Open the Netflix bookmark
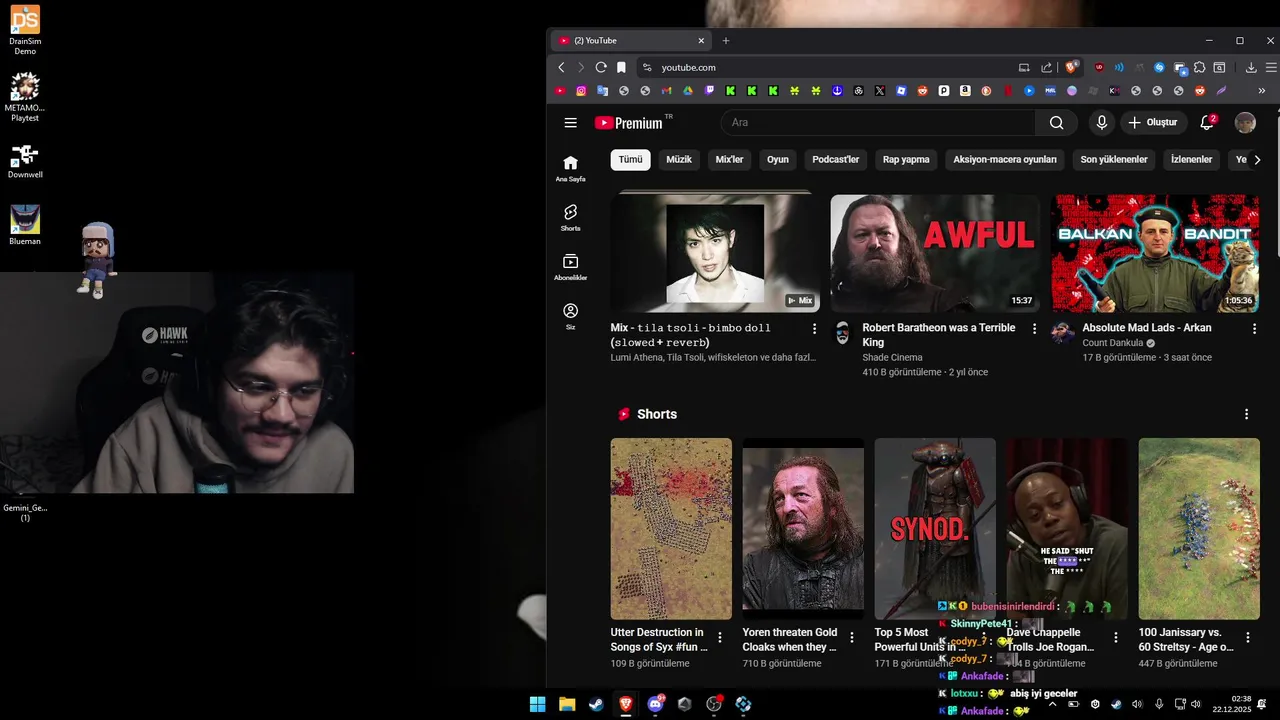This screenshot has width=1280, height=720. click(x=1007, y=90)
